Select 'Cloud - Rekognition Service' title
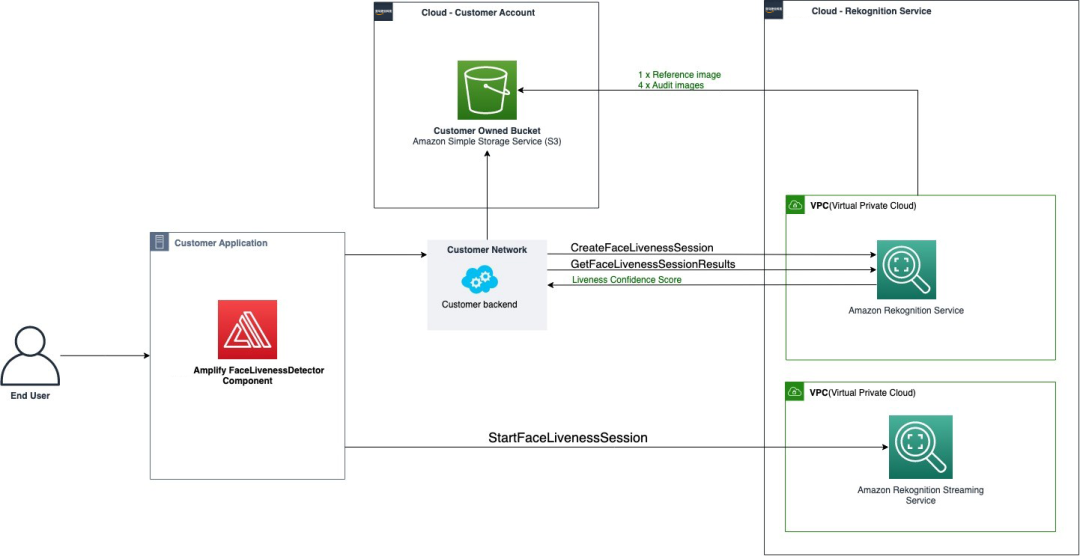 pyautogui.click(x=871, y=12)
